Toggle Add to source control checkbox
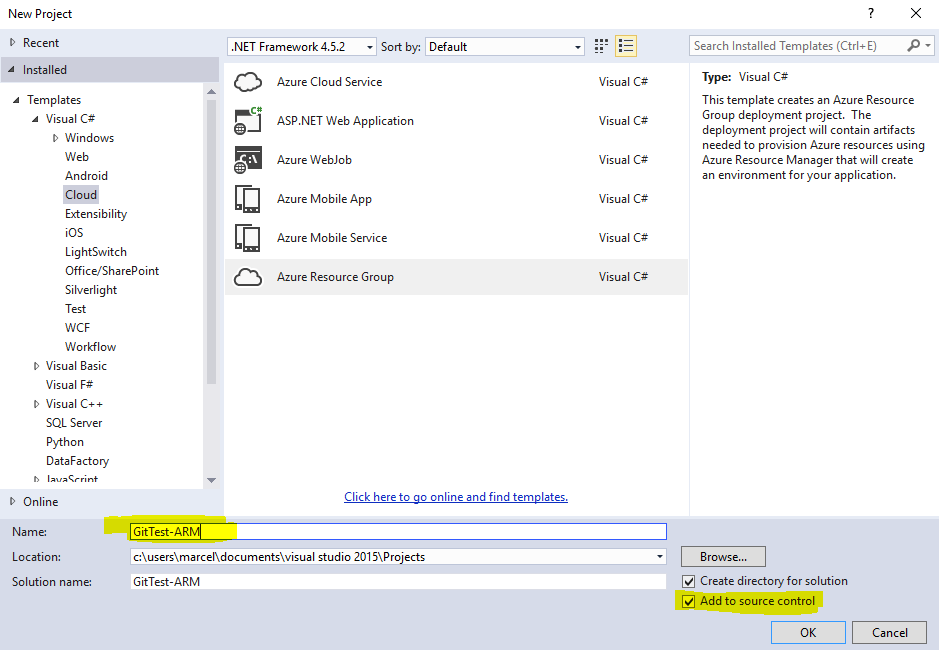Screen dimensions: 939x650 coord(688,601)
